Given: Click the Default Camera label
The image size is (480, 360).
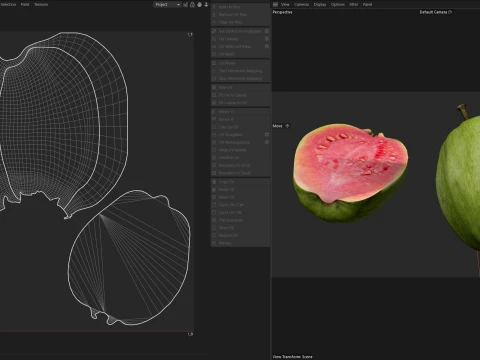Looking at the screenshot, I should pos(433,12).
